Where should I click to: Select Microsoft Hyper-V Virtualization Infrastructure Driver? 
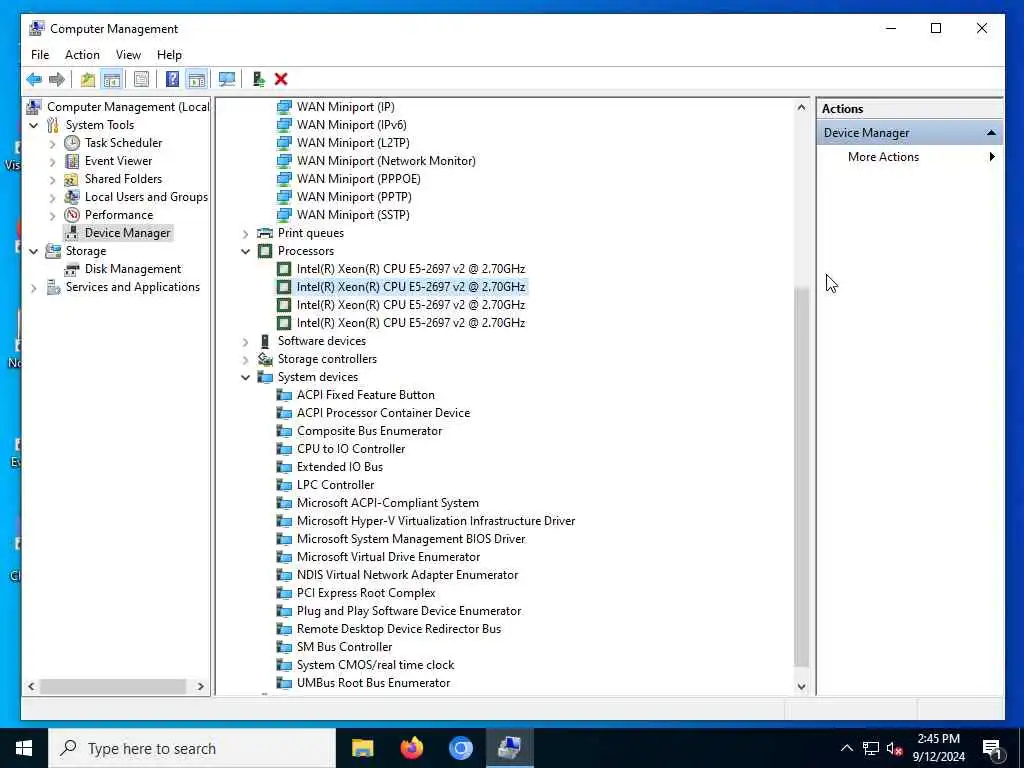tap(436, 521)
